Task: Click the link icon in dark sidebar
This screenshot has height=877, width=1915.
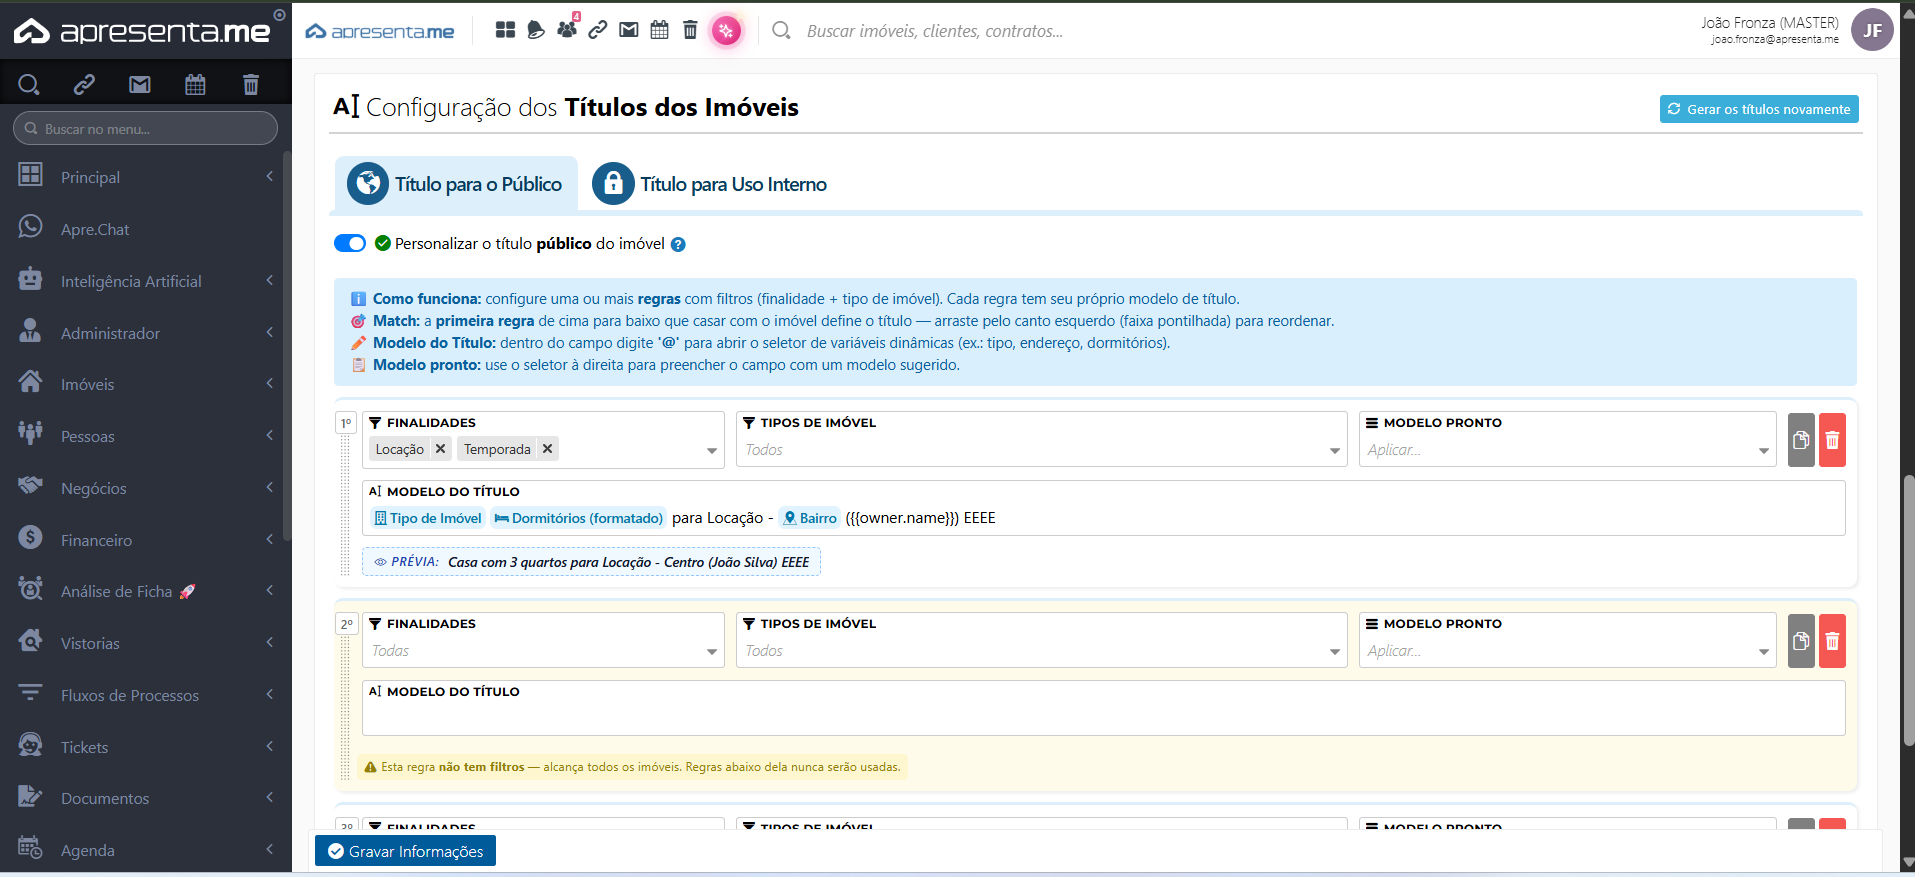Action: (84, 84)
